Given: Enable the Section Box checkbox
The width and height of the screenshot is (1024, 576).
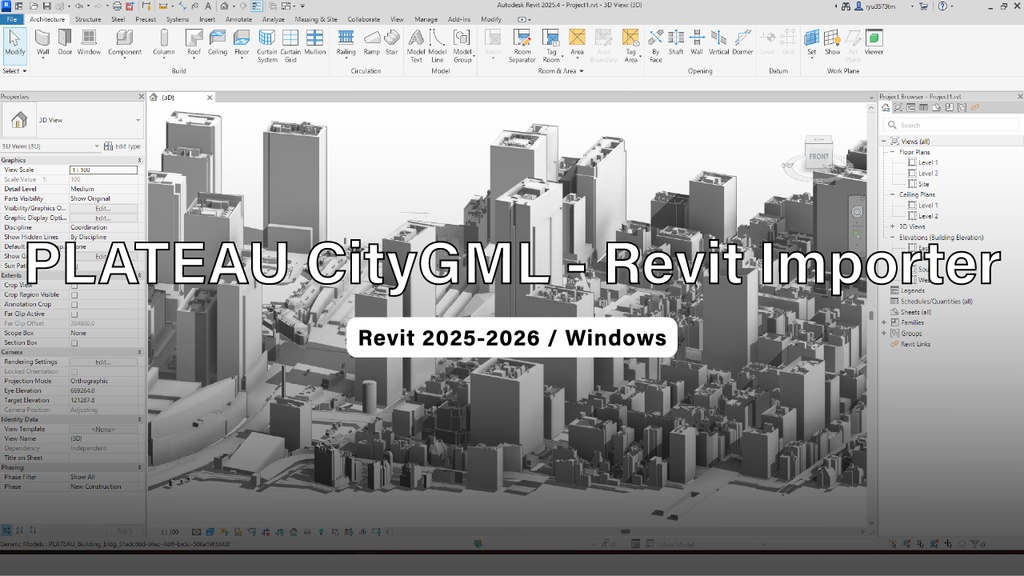Looking at the screenshot, I should point(74,342).
